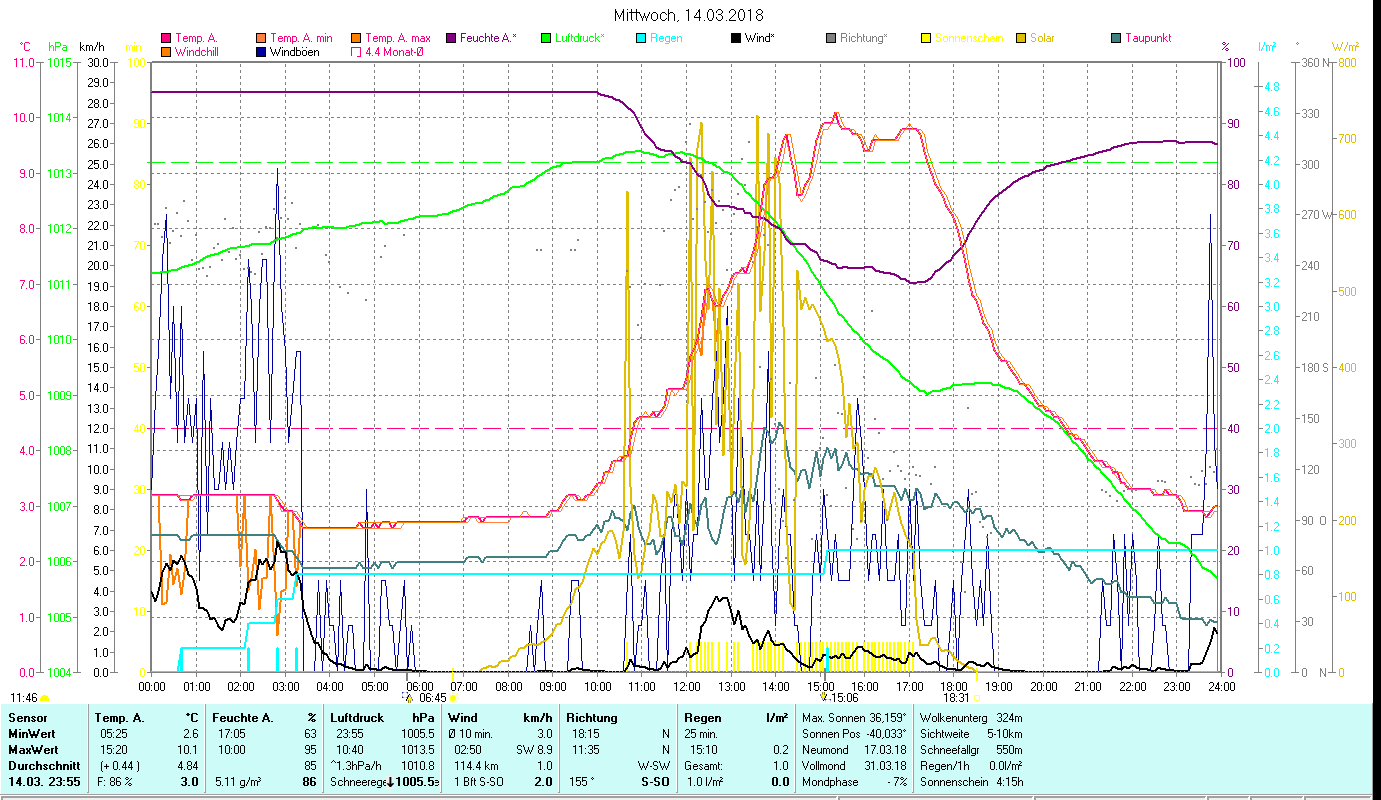Click the Feuchte A. table header

pos(242,718)
